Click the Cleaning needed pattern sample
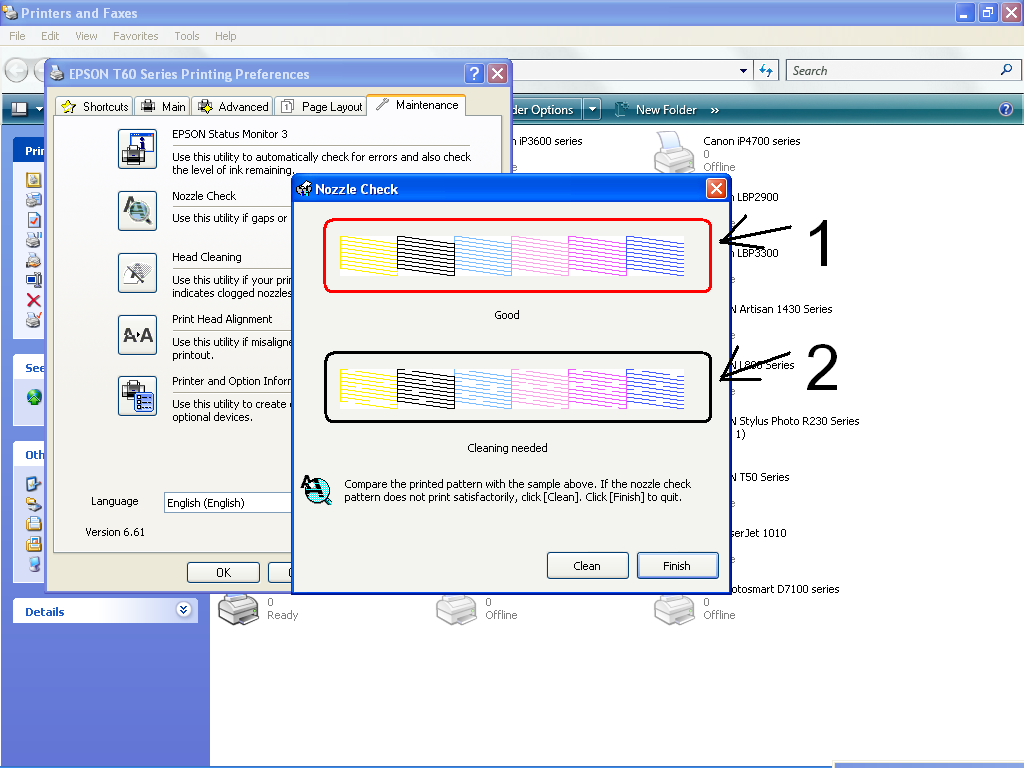The width and height of the screenshot is (1024, 768). pyautogui.click(x=517, y=388)
